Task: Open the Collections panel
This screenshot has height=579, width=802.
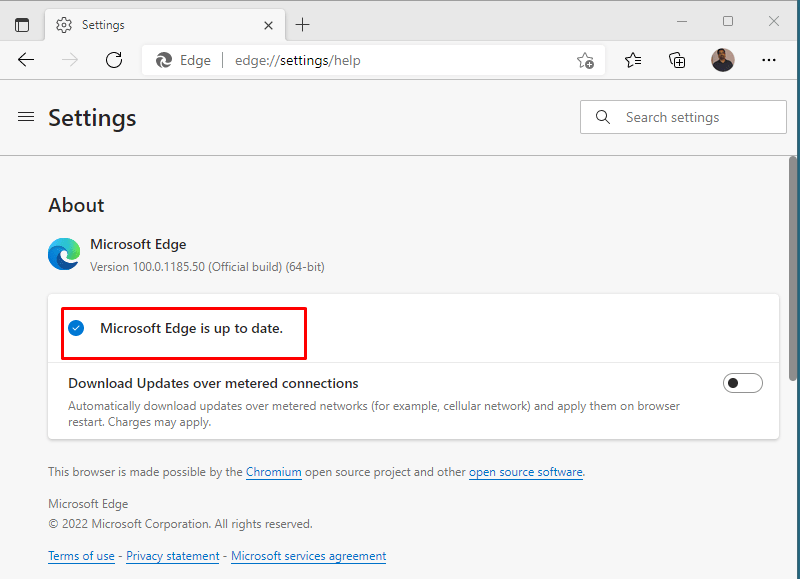Action: [677, 60]
